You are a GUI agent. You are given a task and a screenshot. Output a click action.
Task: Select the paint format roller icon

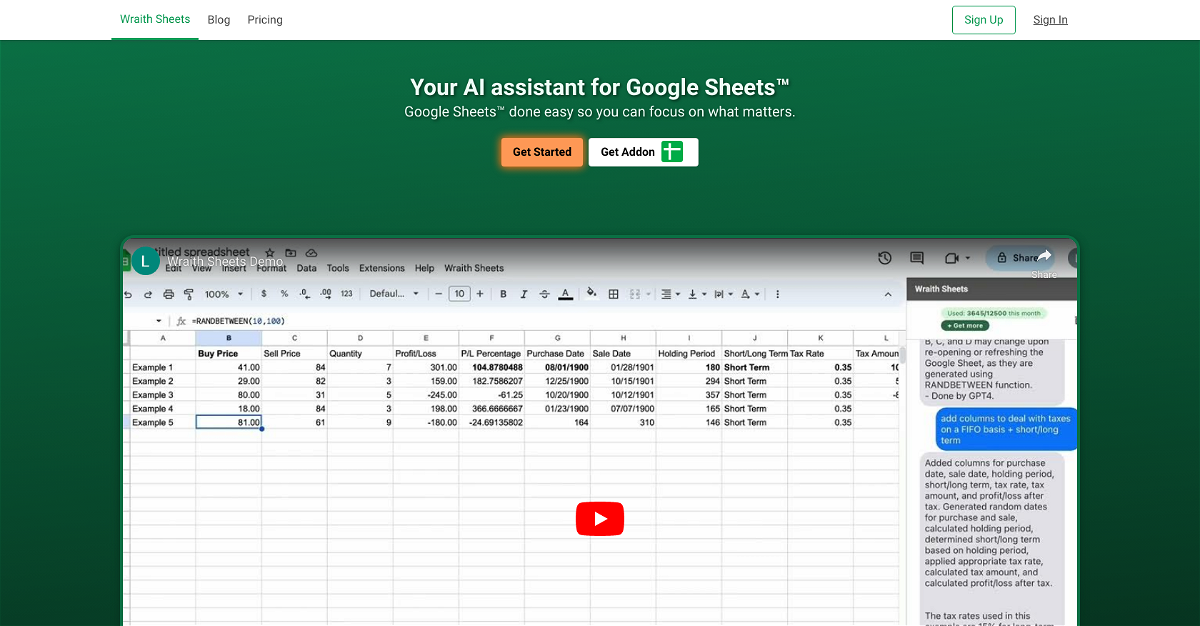point(188,294)
